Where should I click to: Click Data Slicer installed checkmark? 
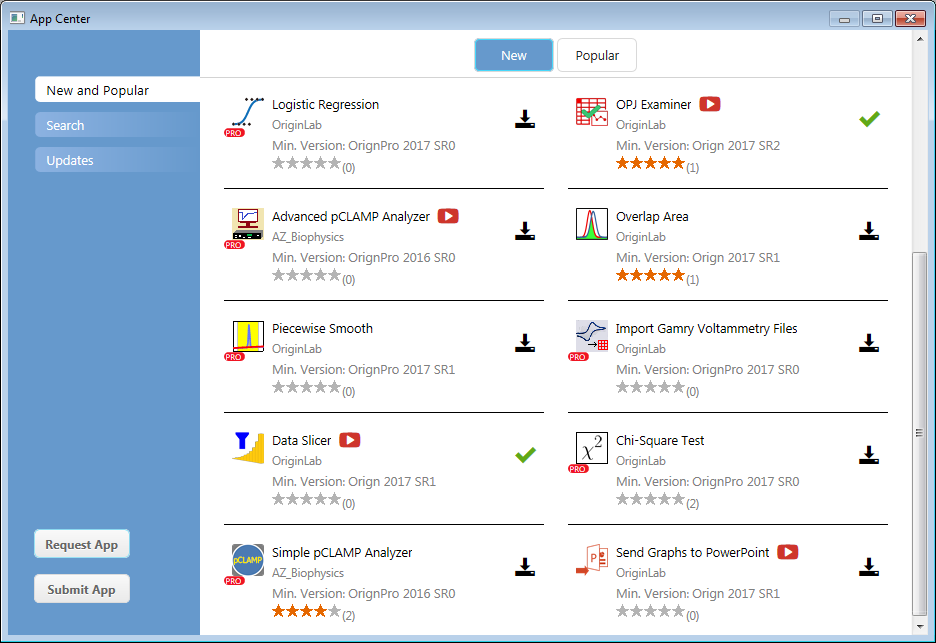(525, 455)
